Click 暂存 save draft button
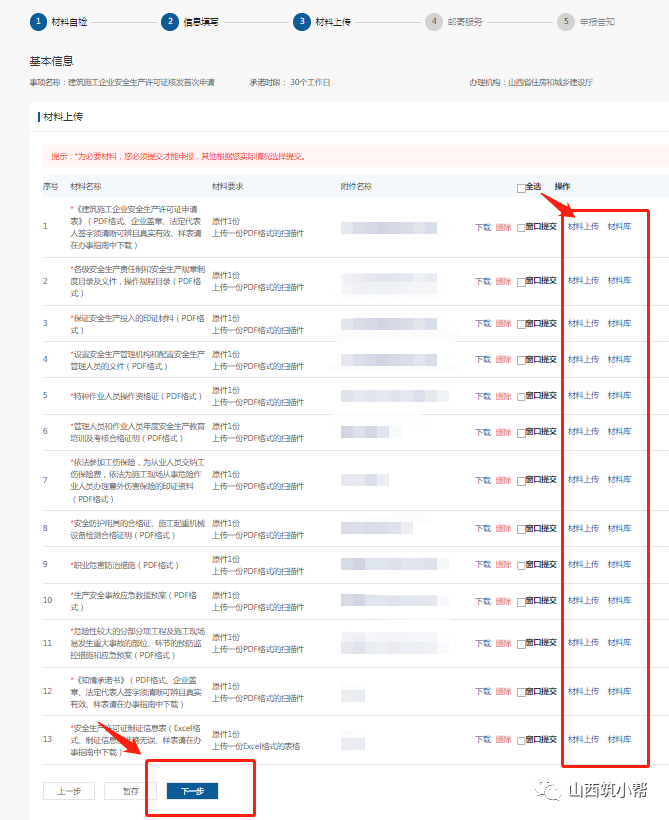The height and width of the screenshot is (820, 669). [130, 791]
